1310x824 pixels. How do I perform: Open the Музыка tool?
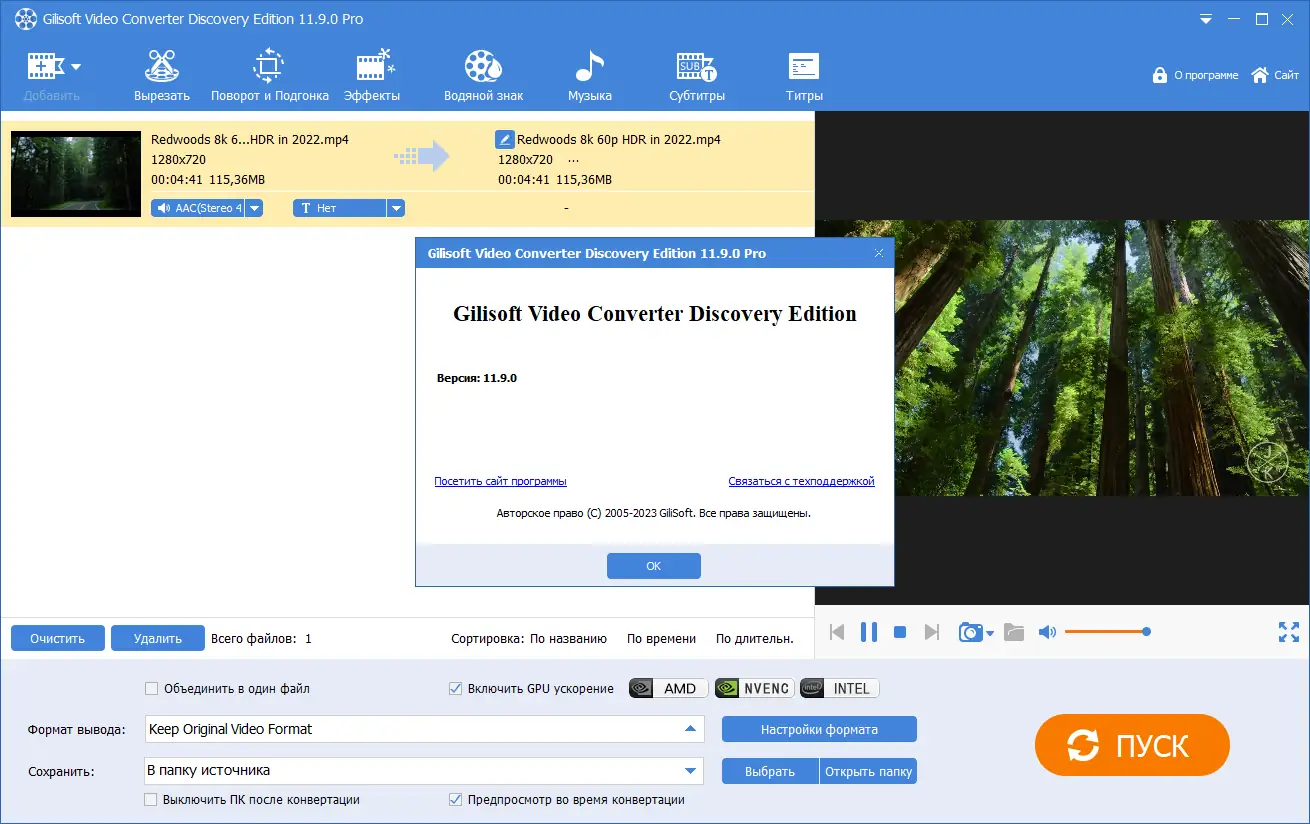point(589,72)
